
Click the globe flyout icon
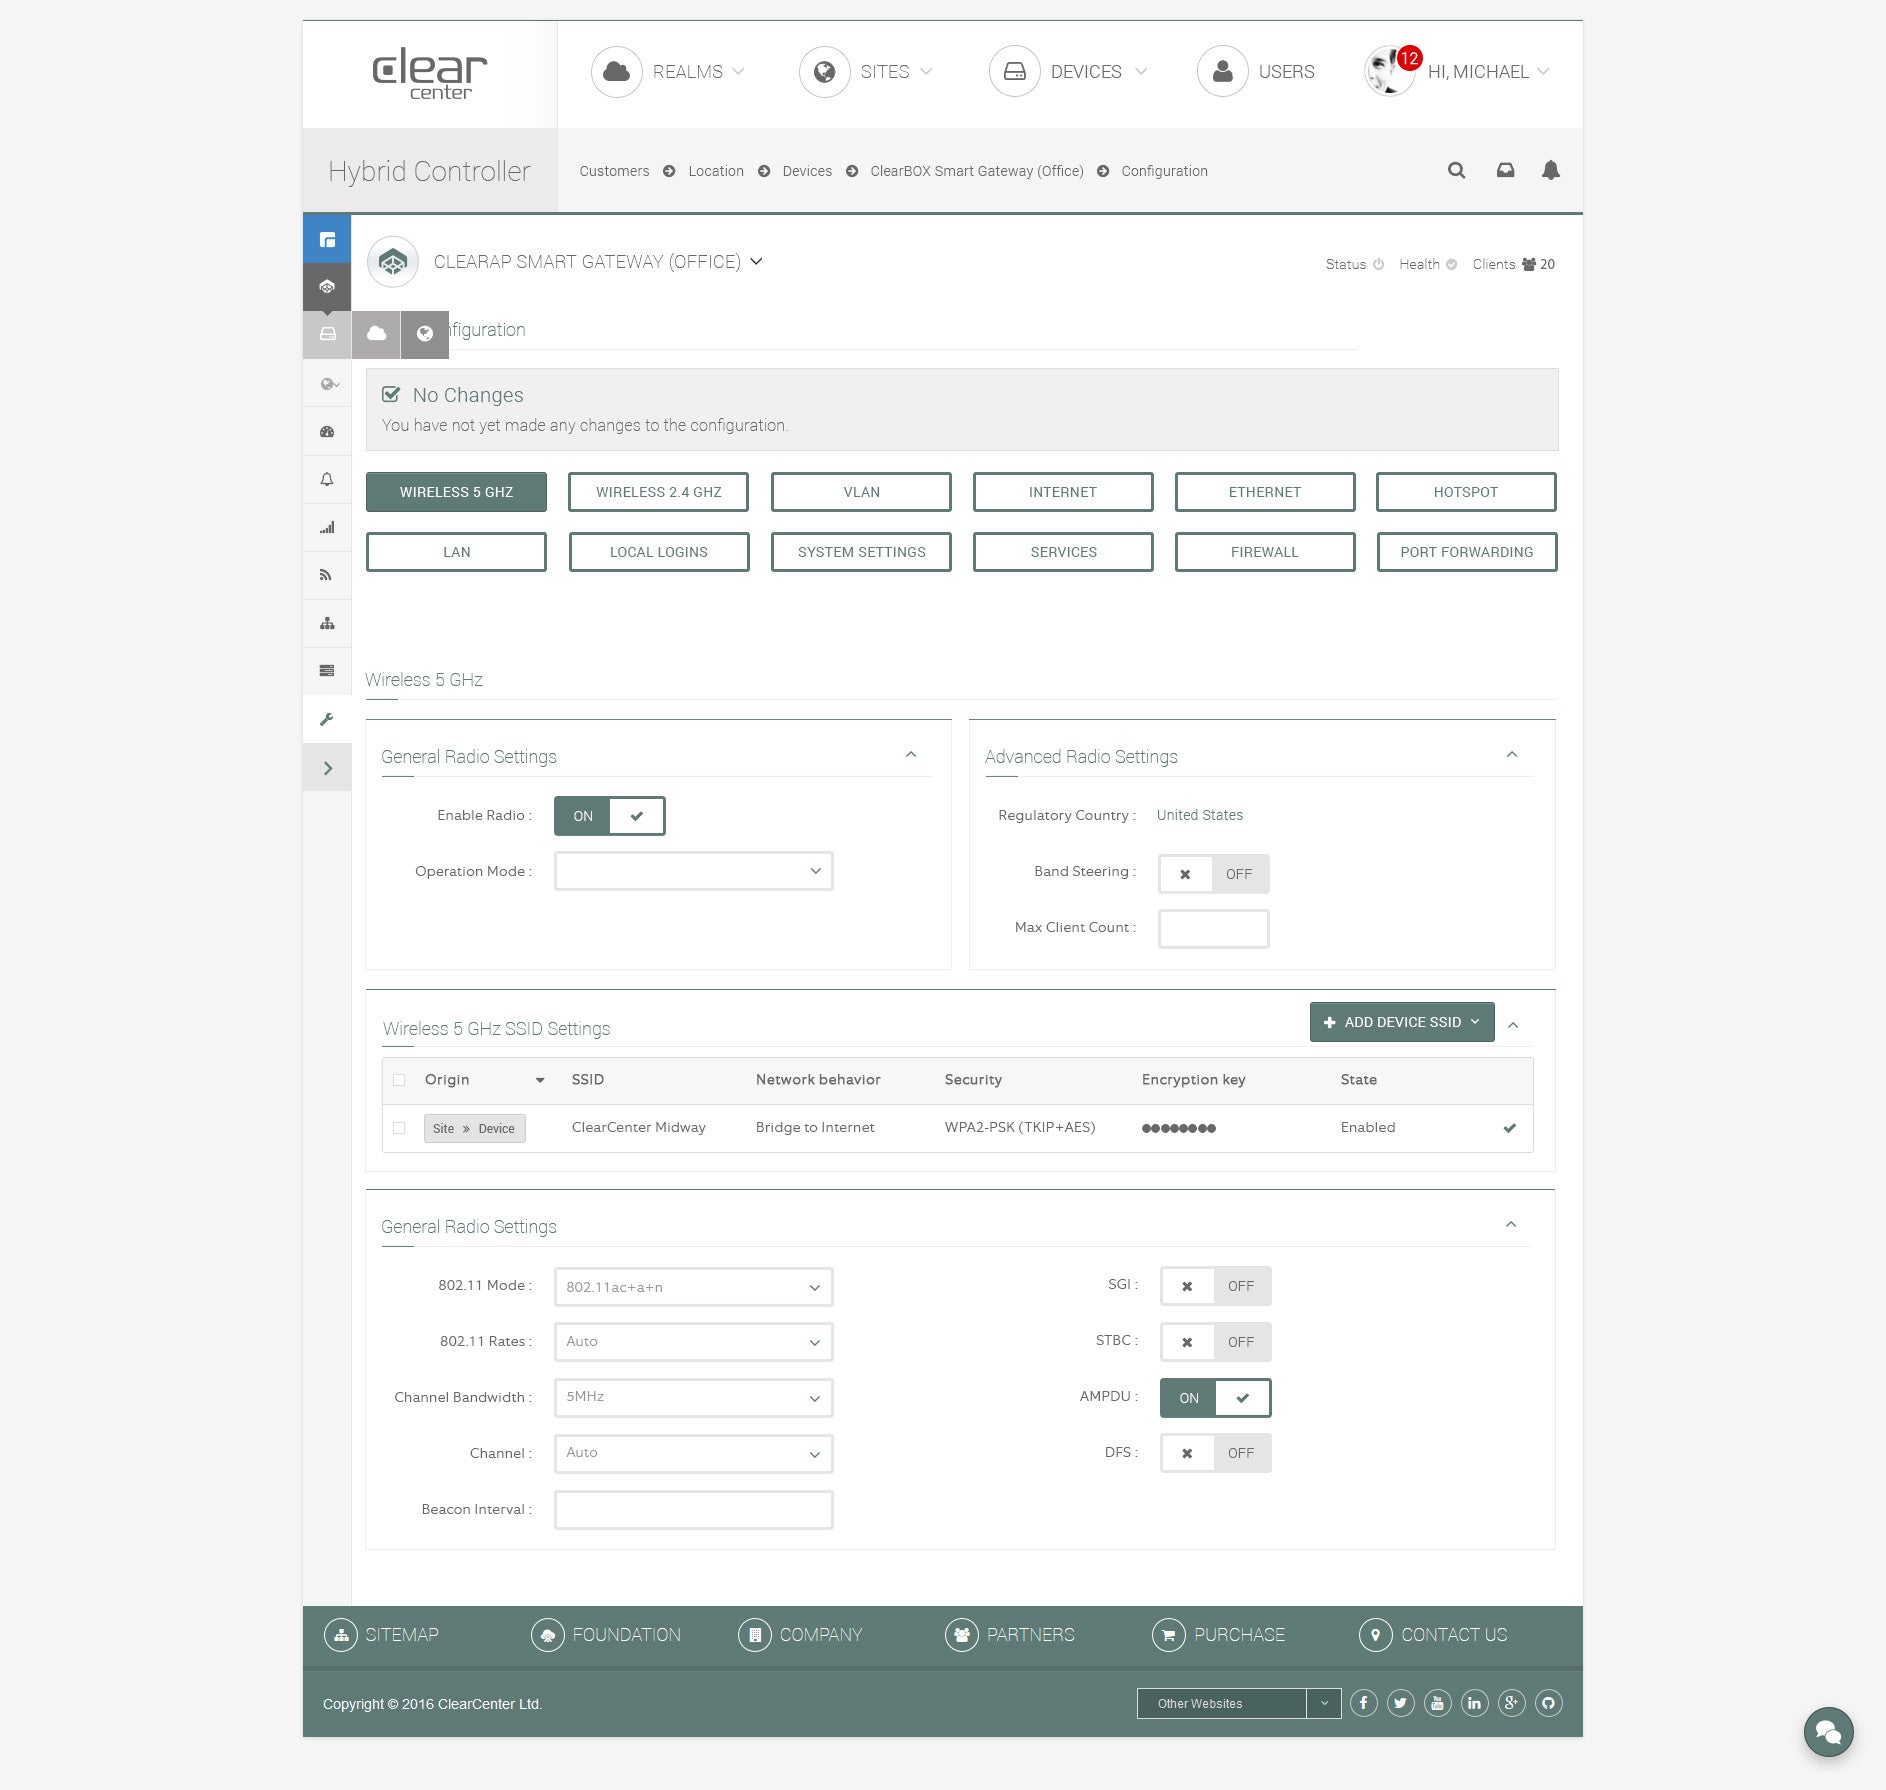pos(425,334)
